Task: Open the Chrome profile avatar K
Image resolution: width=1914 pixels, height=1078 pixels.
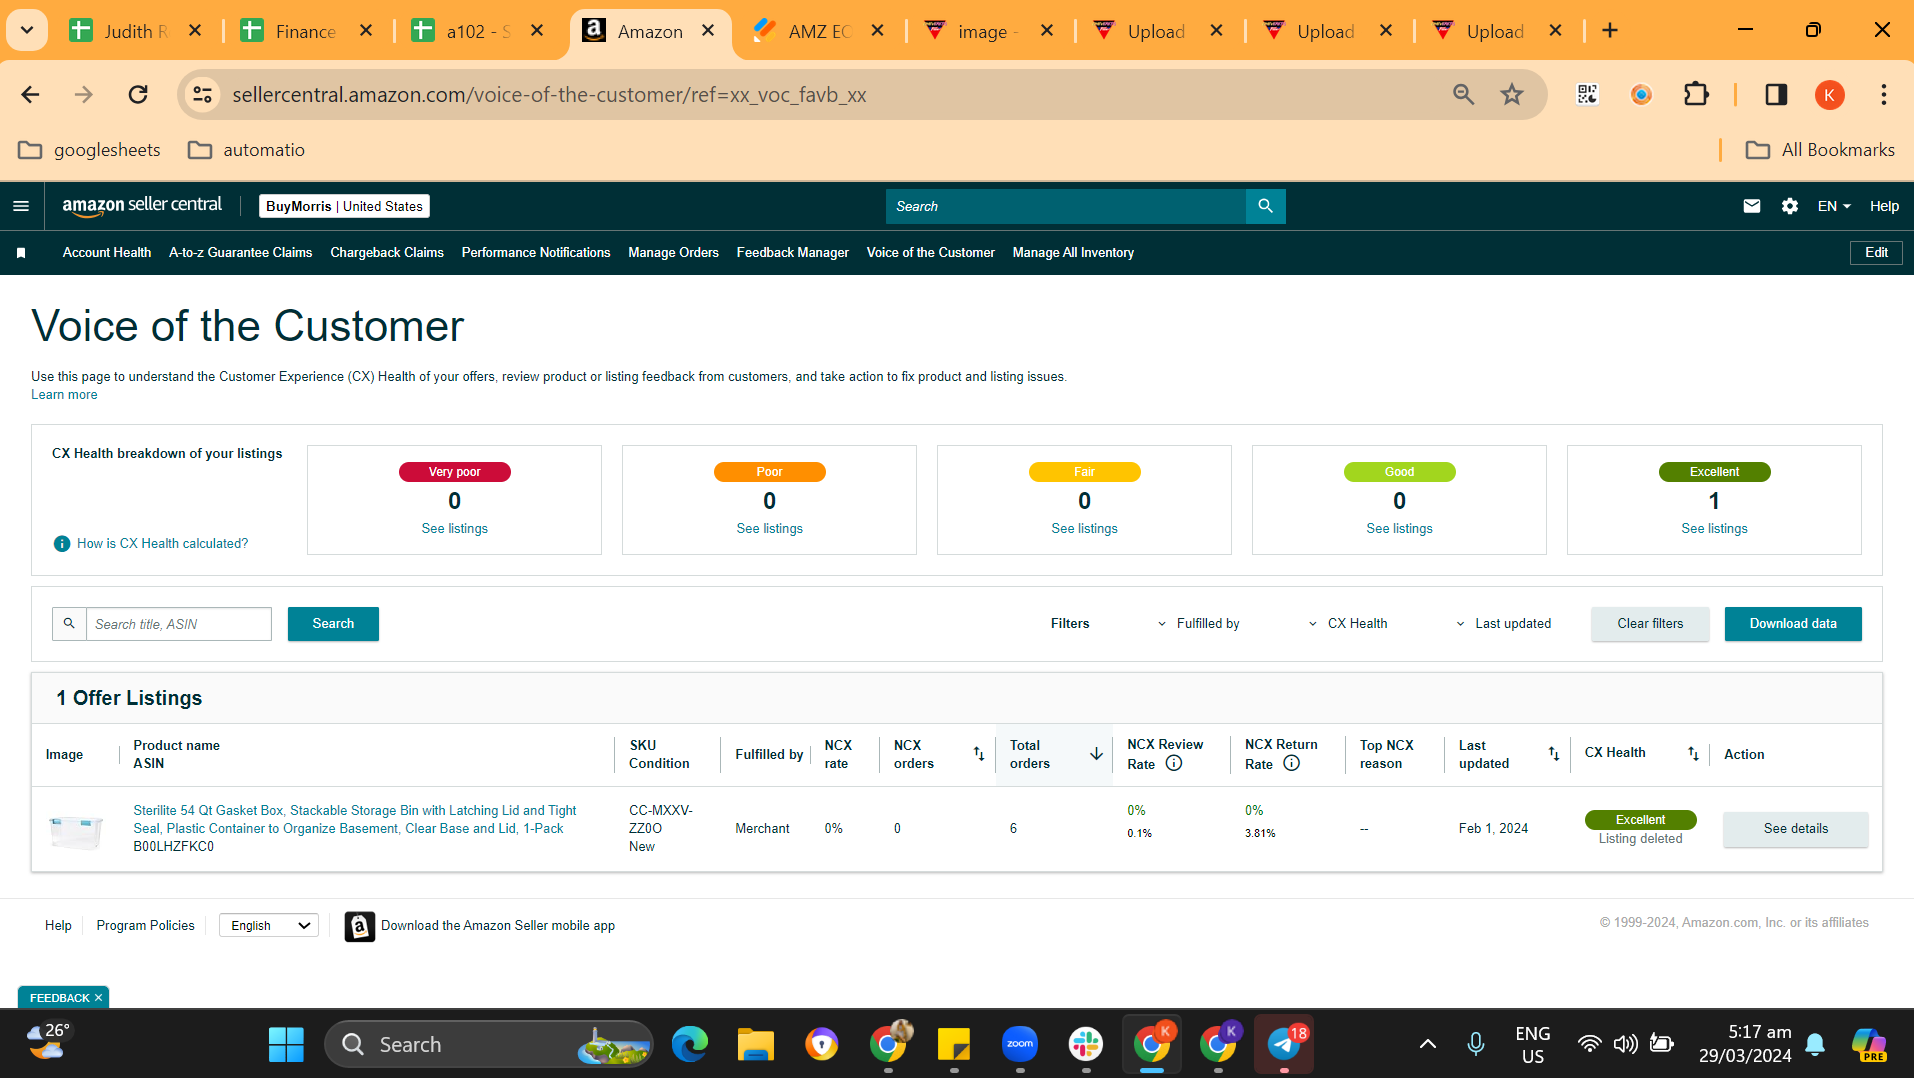Action: (1830, 95)
